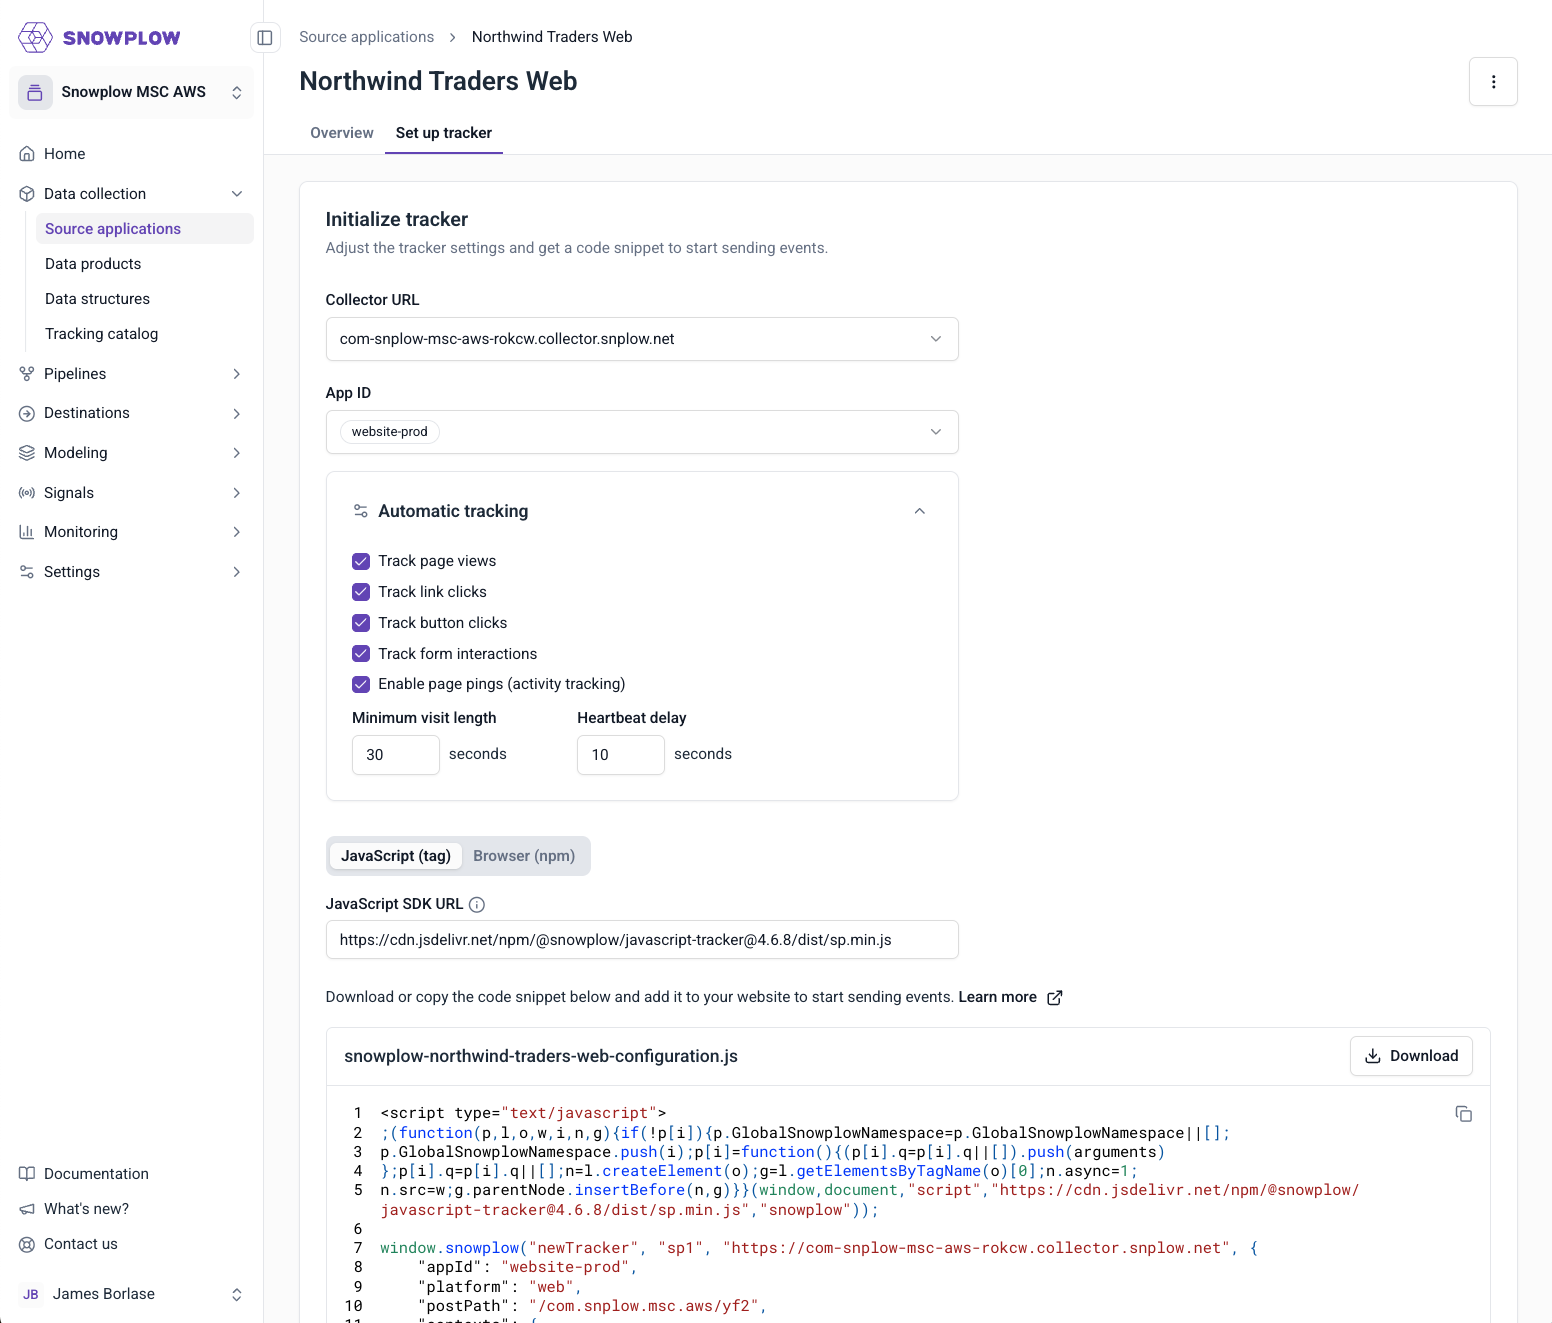Open Data structures in sidebar
This screenshot has width=1552, height=1323.
click(x=97, y=299)
